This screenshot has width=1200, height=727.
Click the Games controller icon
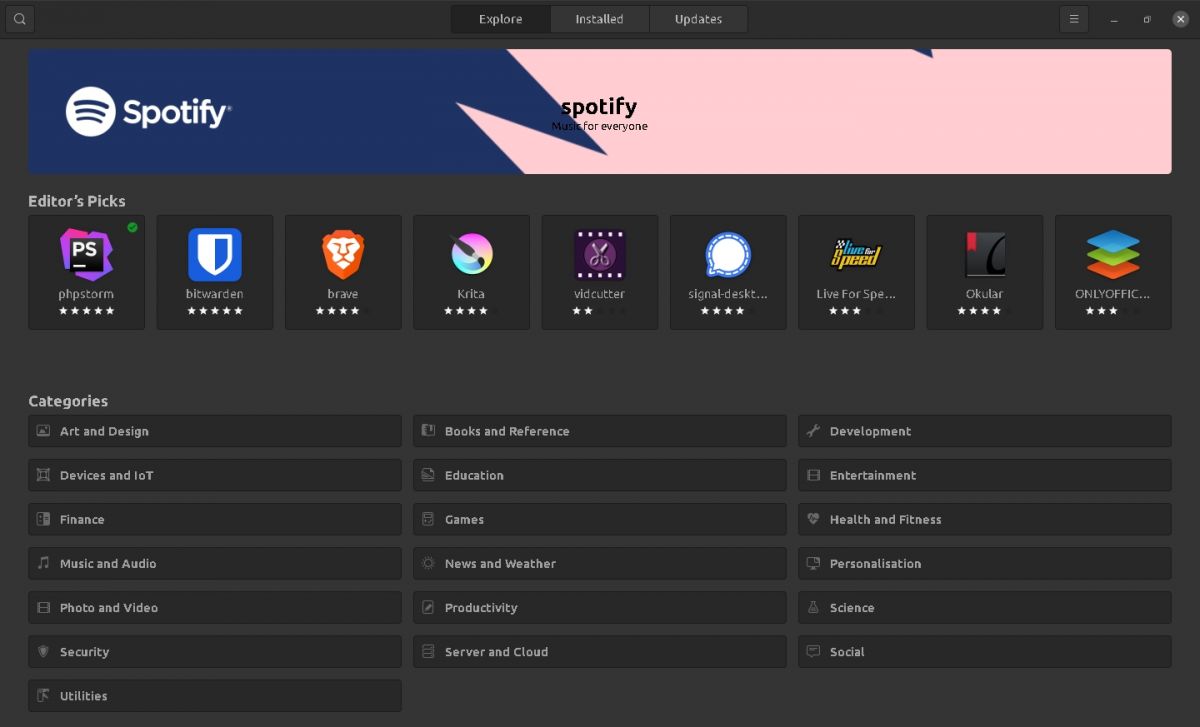428,519
